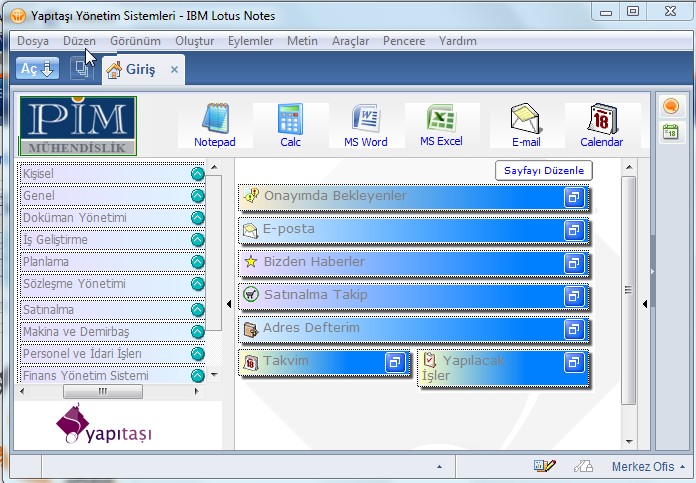Open the Calendar icon in shortcut bar

[x=601, y=119]
